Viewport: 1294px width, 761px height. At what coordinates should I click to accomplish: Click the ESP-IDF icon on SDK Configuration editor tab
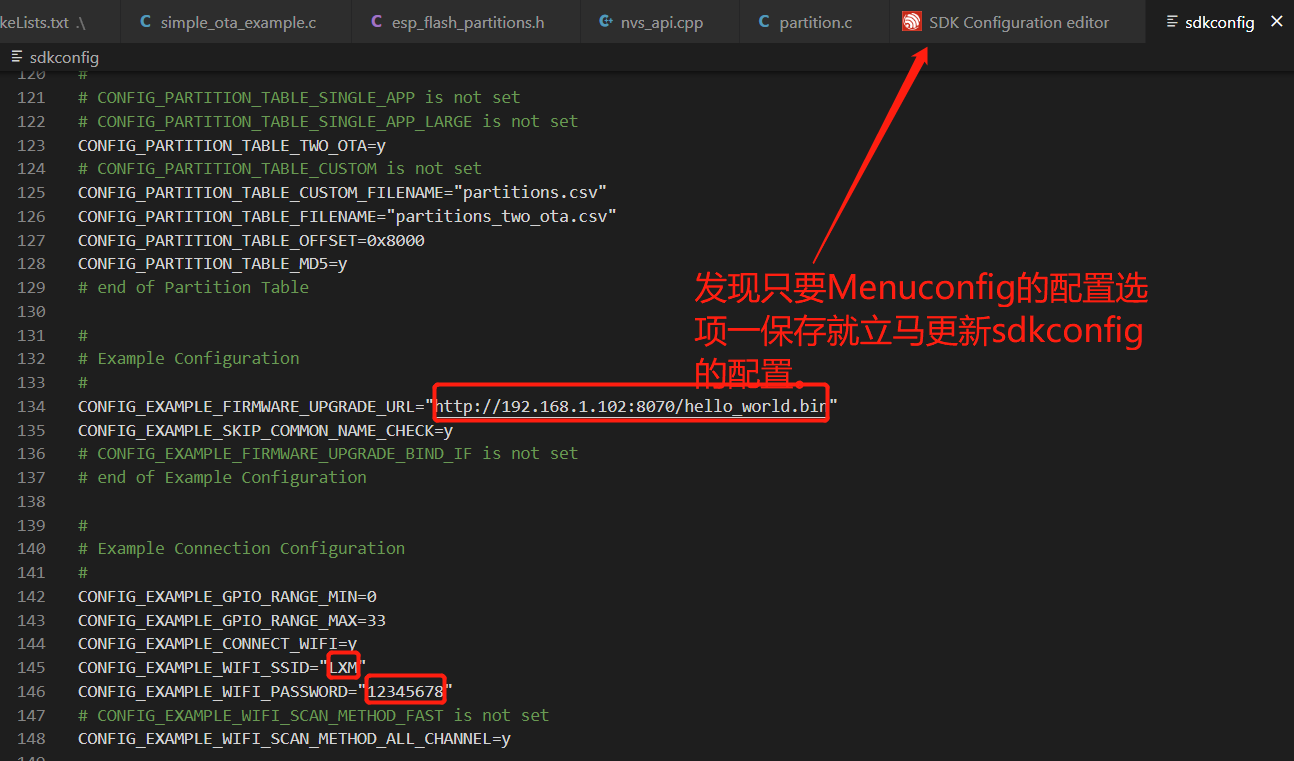tap(912, 21)
